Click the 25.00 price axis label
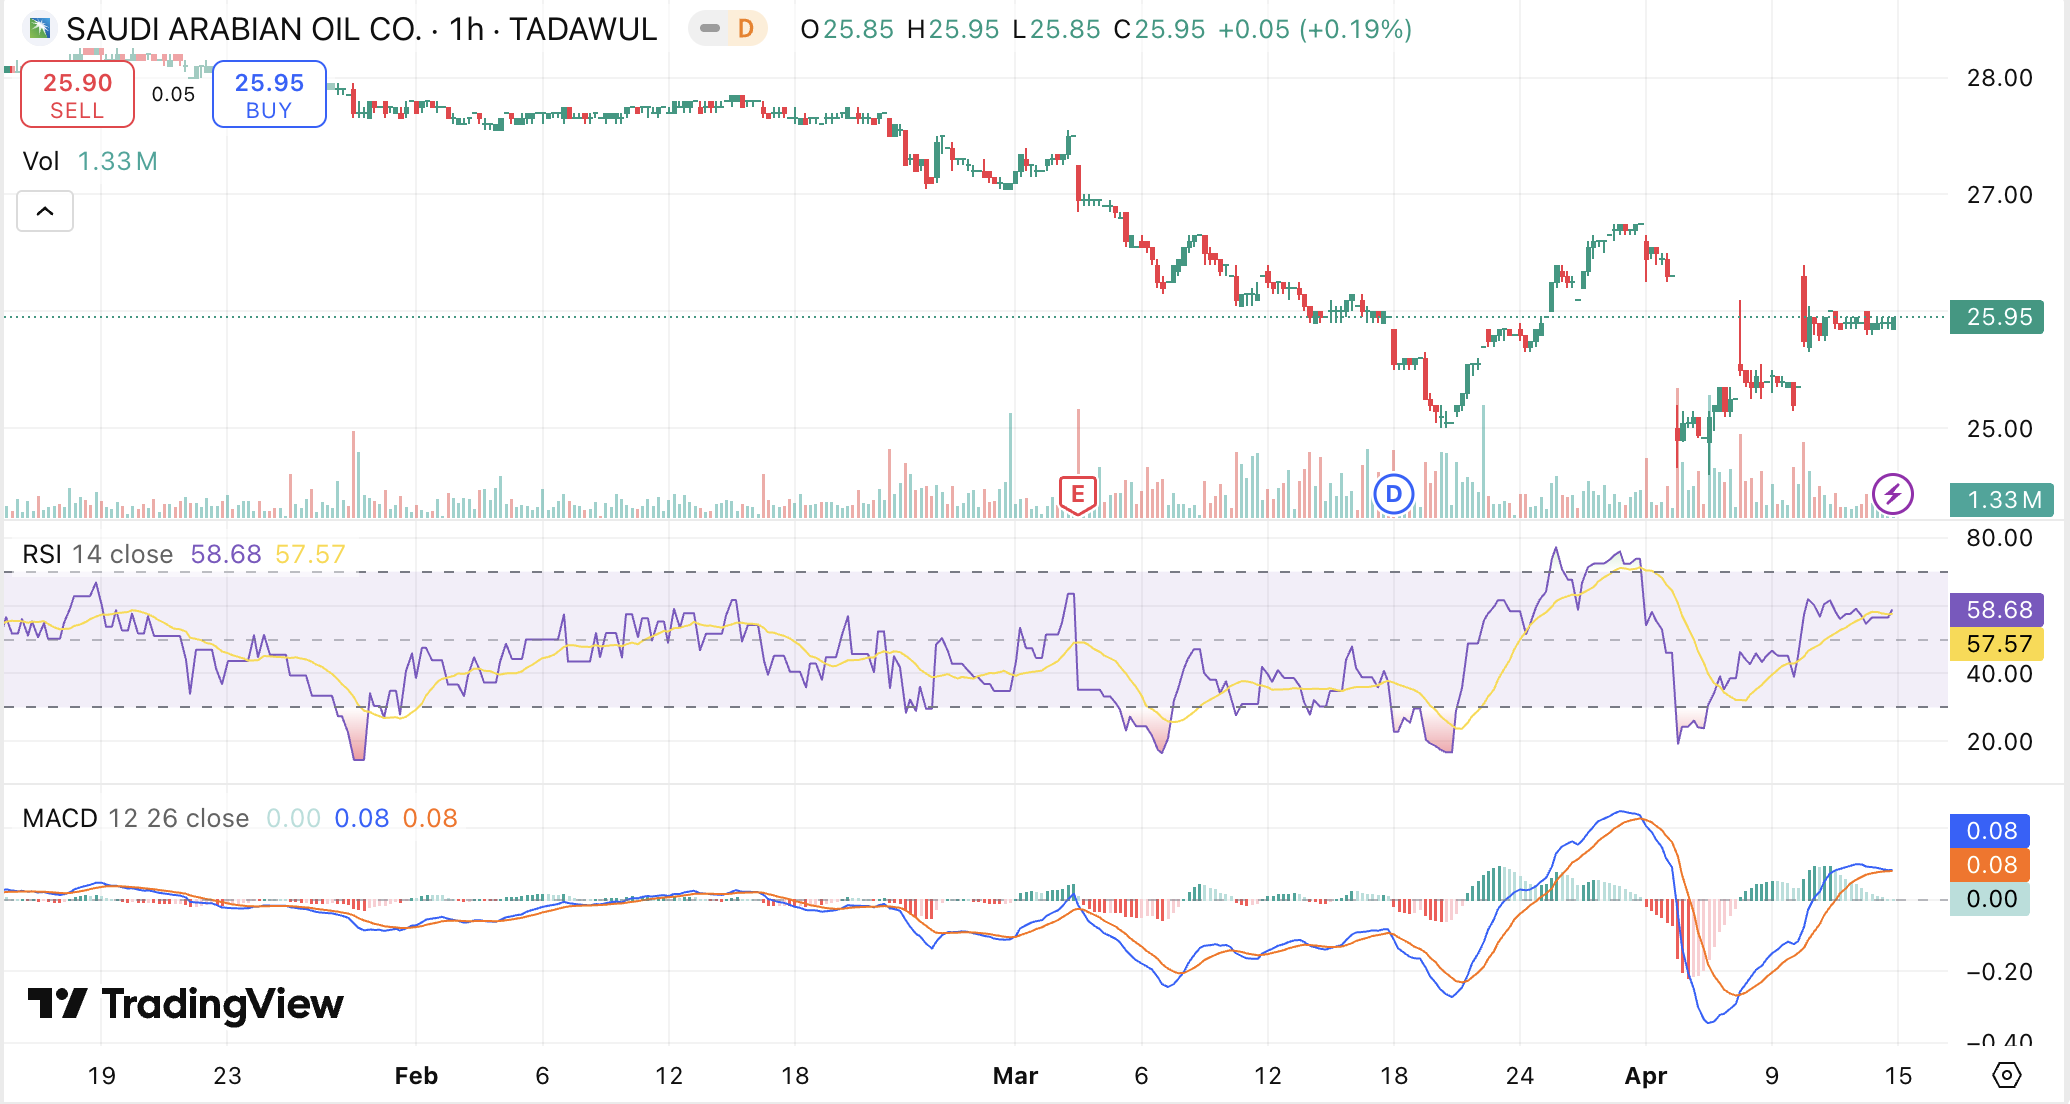This screenshot has width=2070, height=1104. point(1999,429)
